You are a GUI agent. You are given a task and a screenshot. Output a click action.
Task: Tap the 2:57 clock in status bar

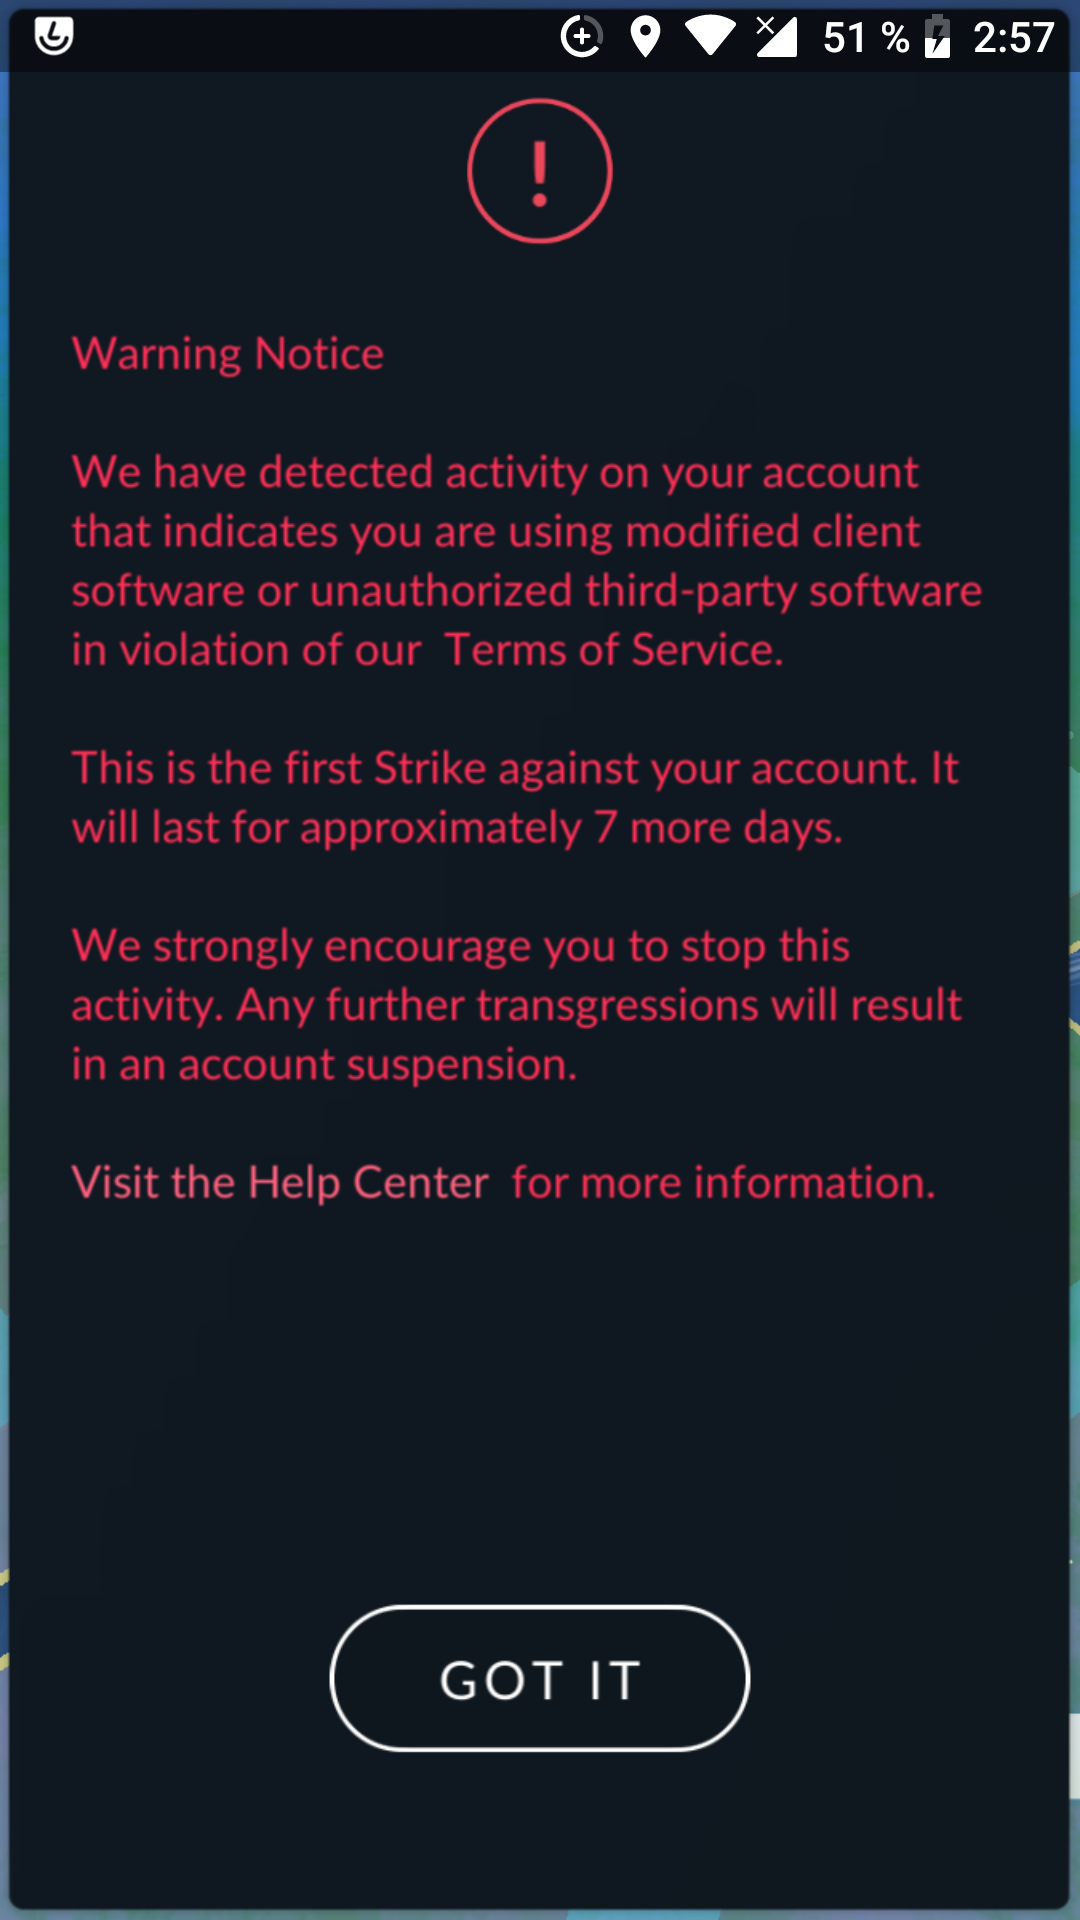tap(1014, 38)
